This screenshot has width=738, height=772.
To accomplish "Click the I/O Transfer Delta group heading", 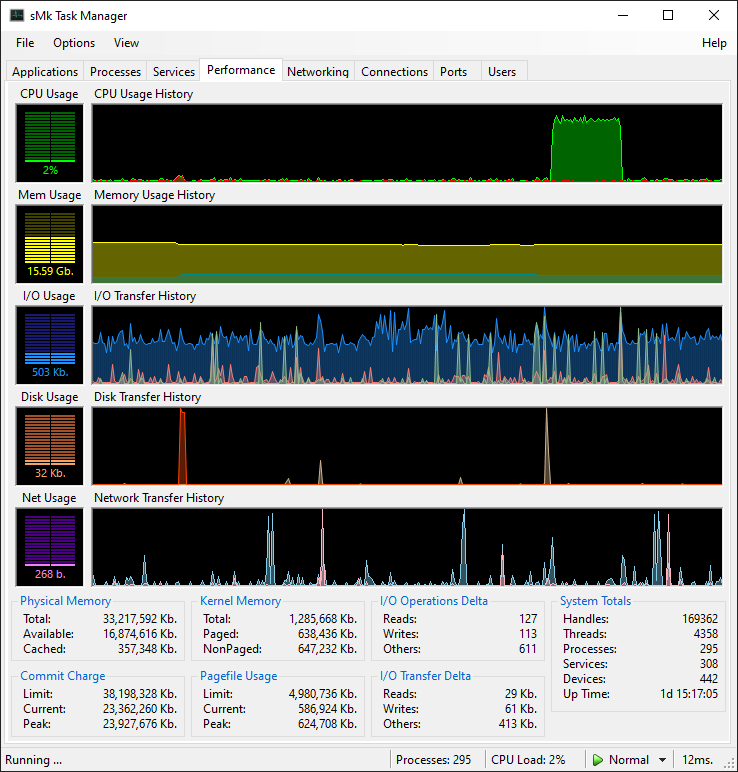I will pos(425,676).
